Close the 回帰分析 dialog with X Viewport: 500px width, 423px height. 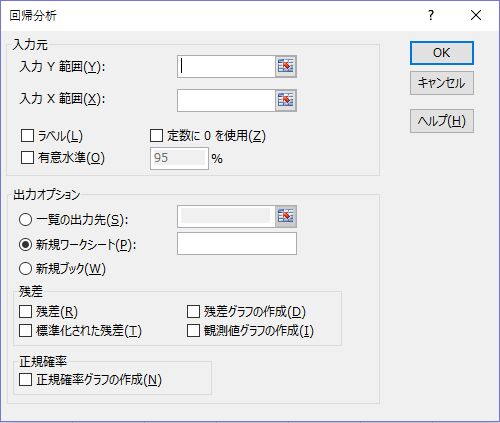pyautogui.click(x=476, y=15)
